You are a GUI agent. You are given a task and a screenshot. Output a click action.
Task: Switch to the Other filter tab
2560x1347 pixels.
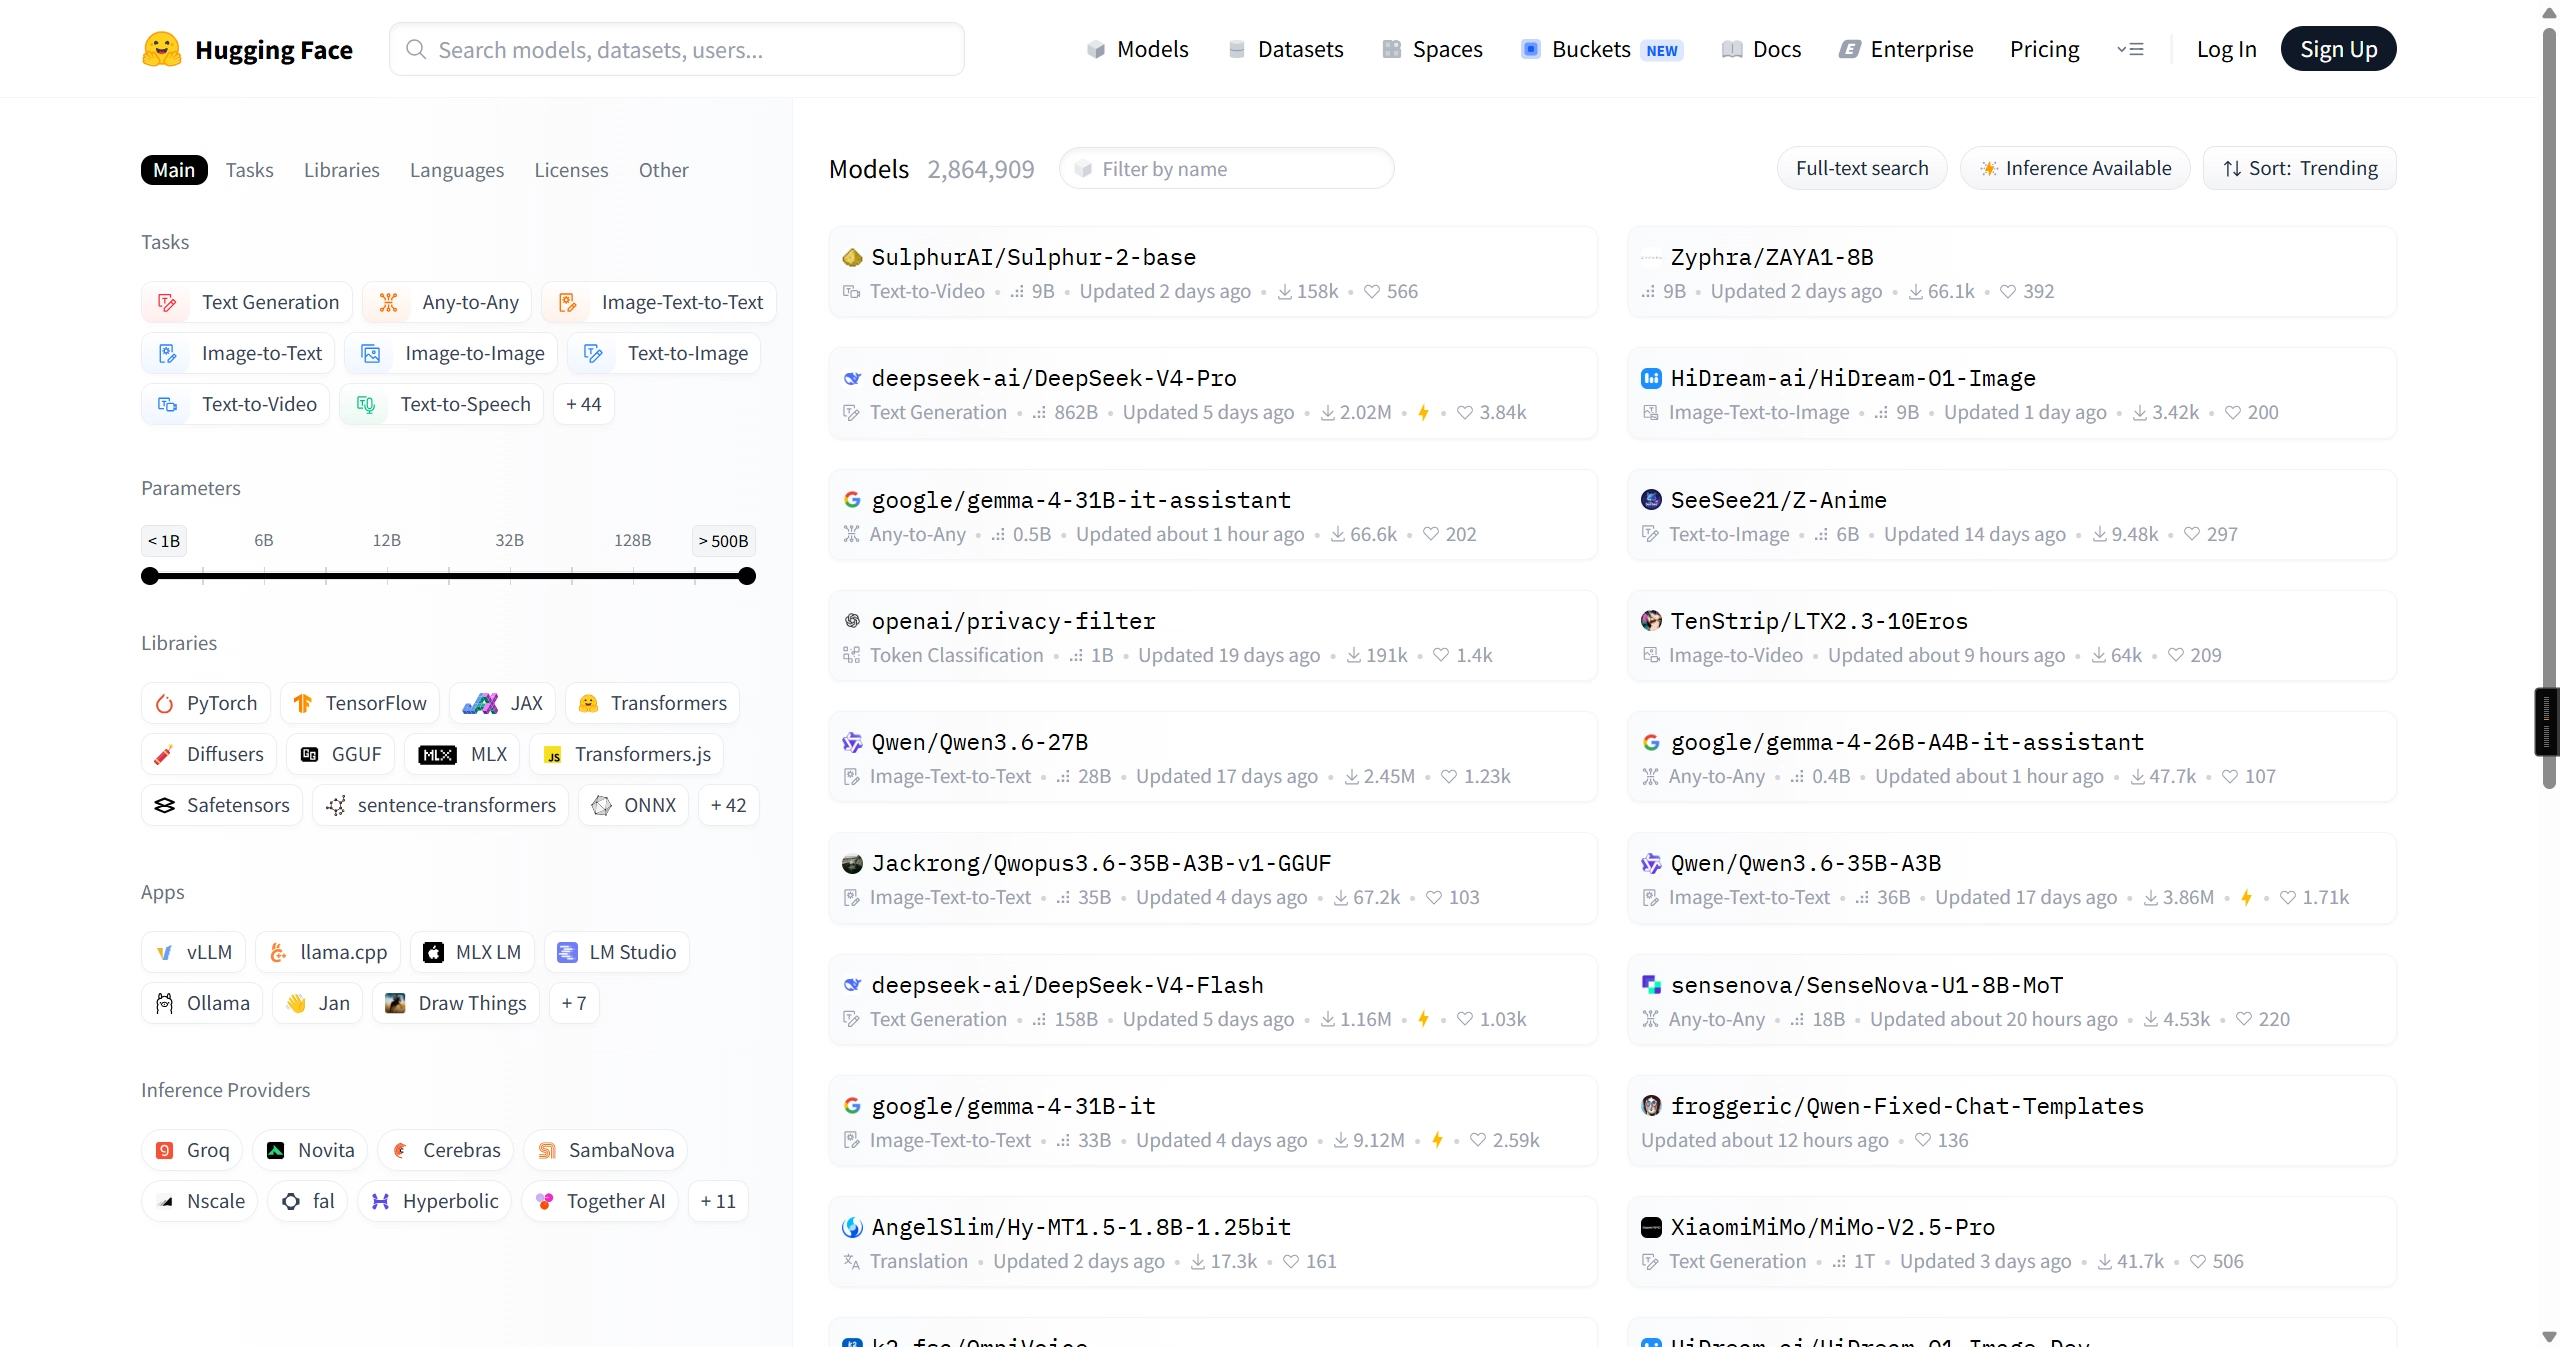[x=664, y=170]
